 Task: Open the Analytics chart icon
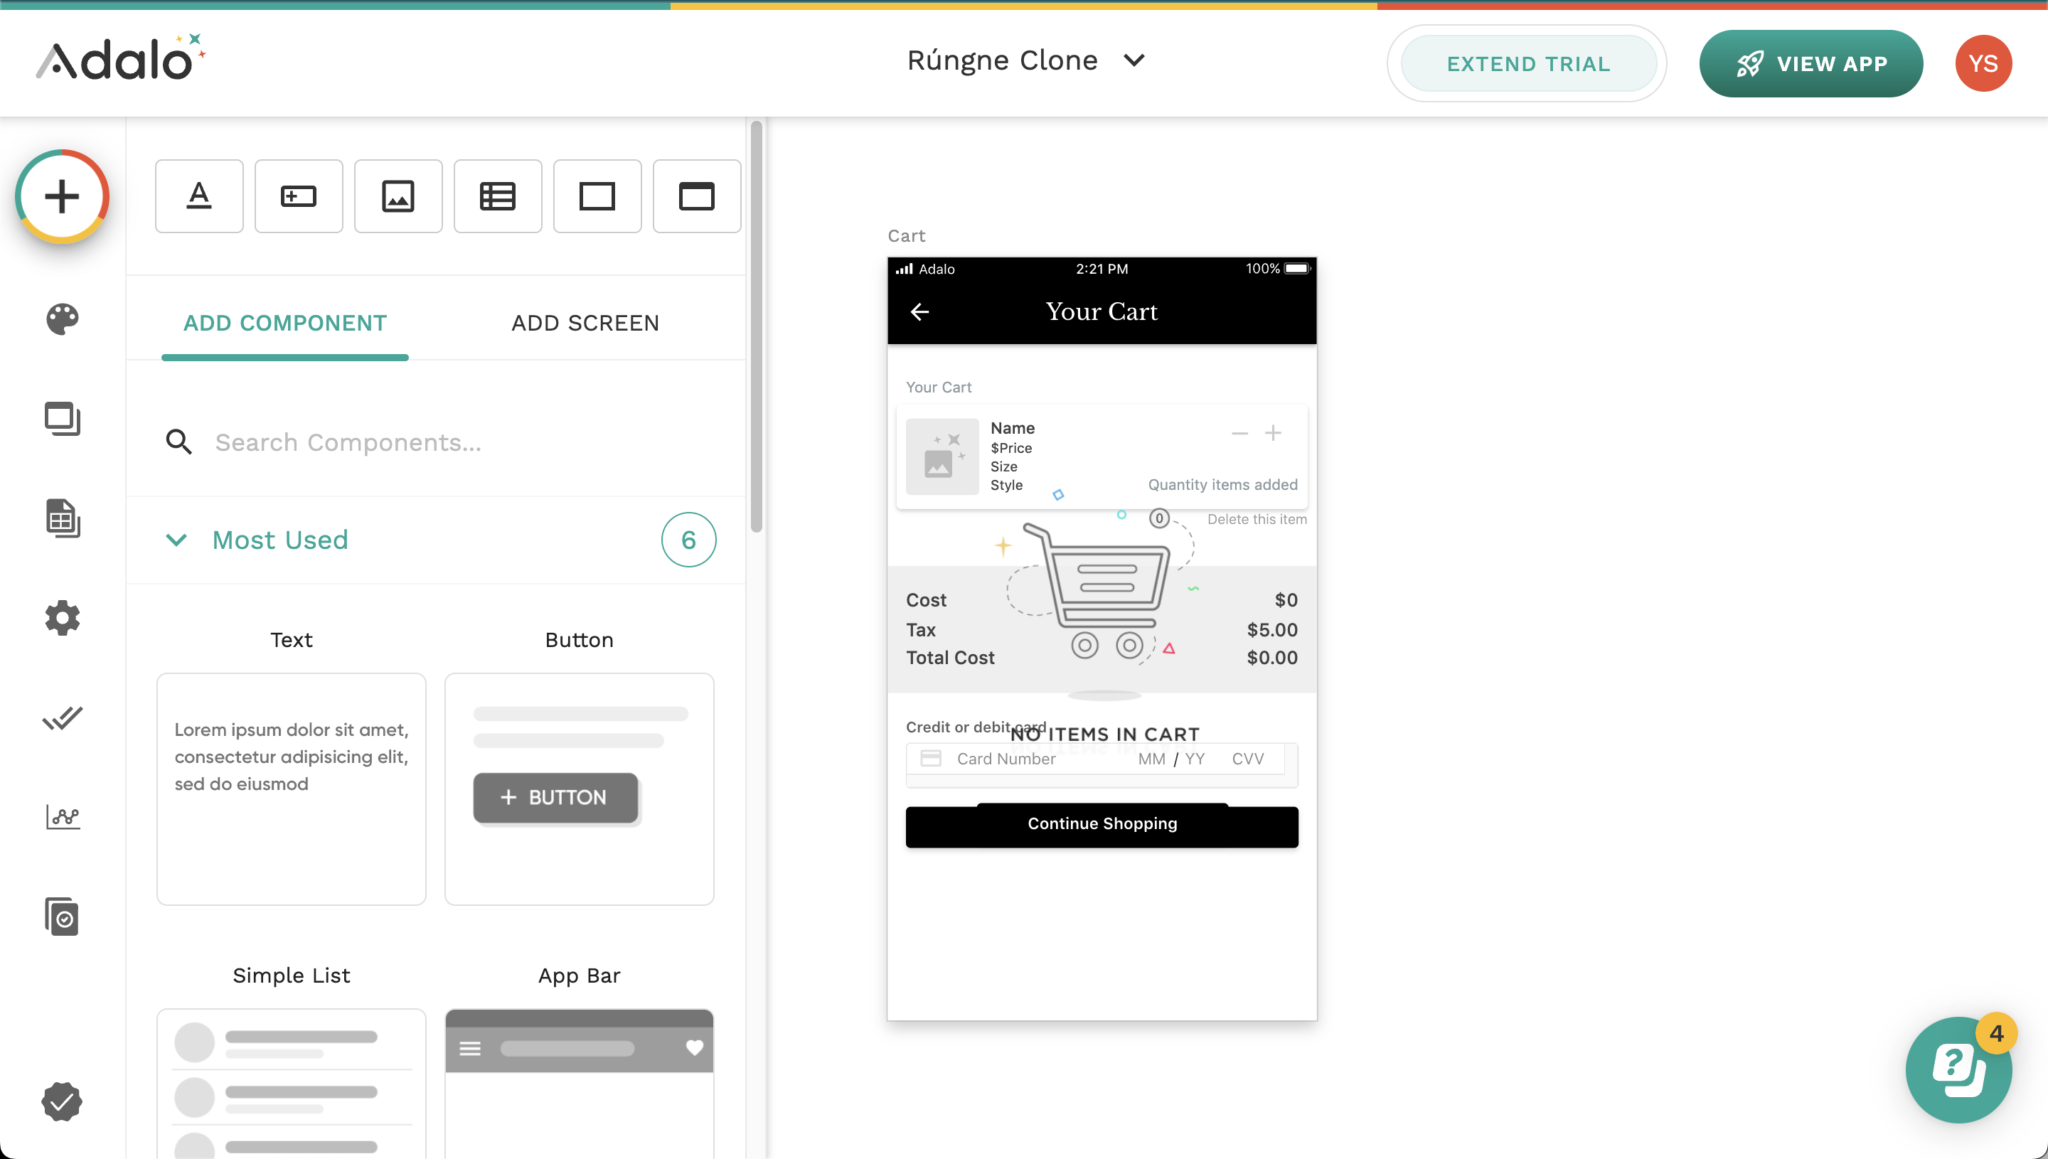click(x=62, y=817)
